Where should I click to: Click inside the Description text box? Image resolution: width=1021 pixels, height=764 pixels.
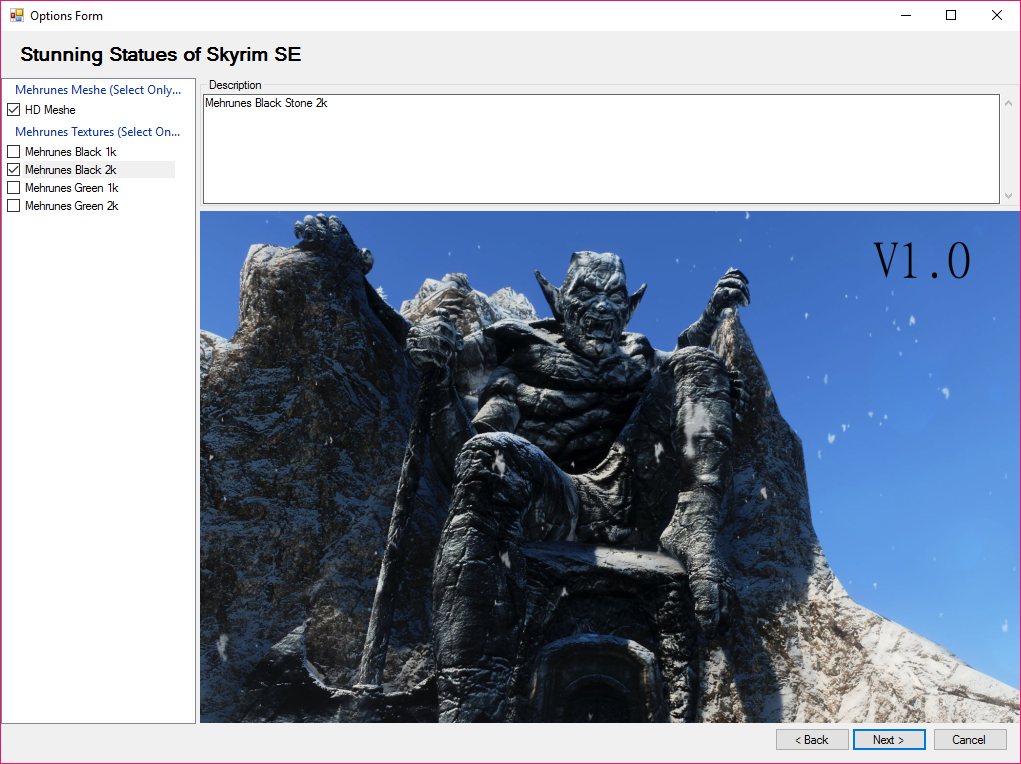click(x=601, y=149)
